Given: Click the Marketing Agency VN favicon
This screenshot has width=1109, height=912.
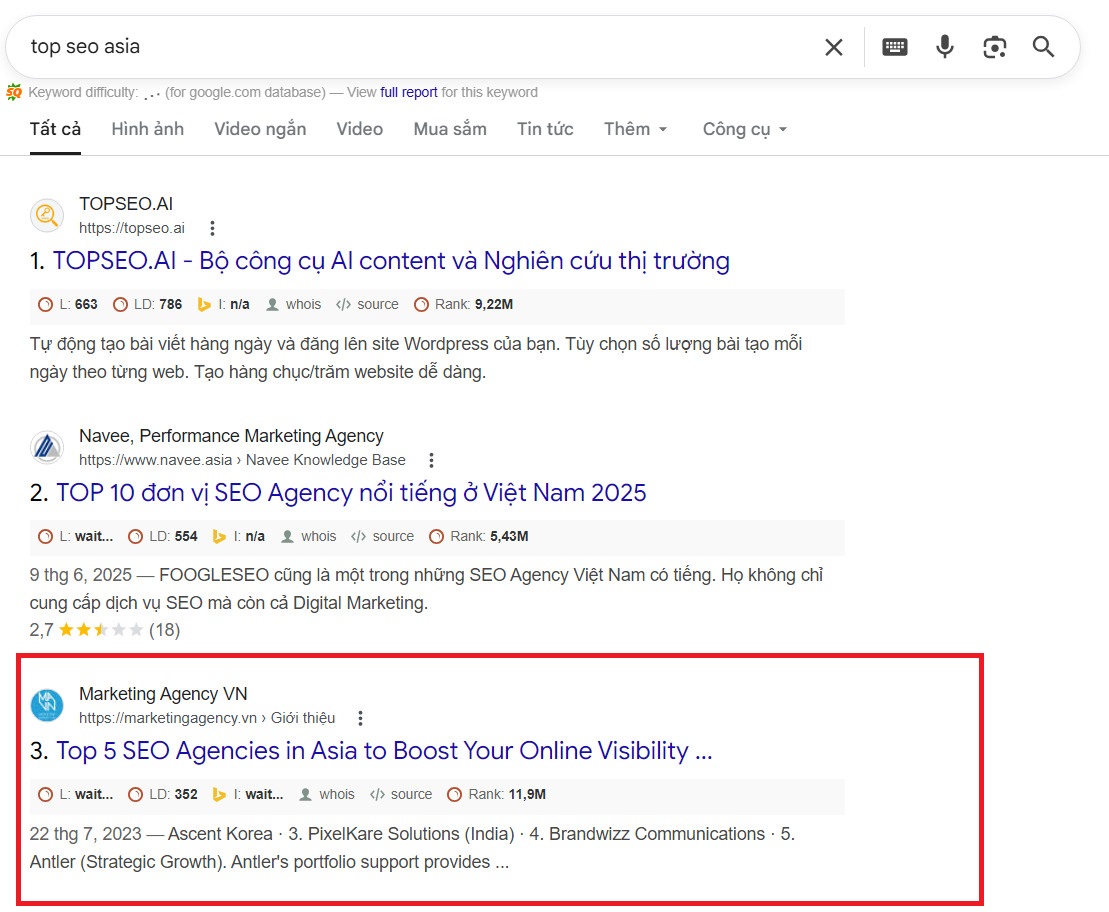Looking at the screenshot, I should (x=47, y=705).
